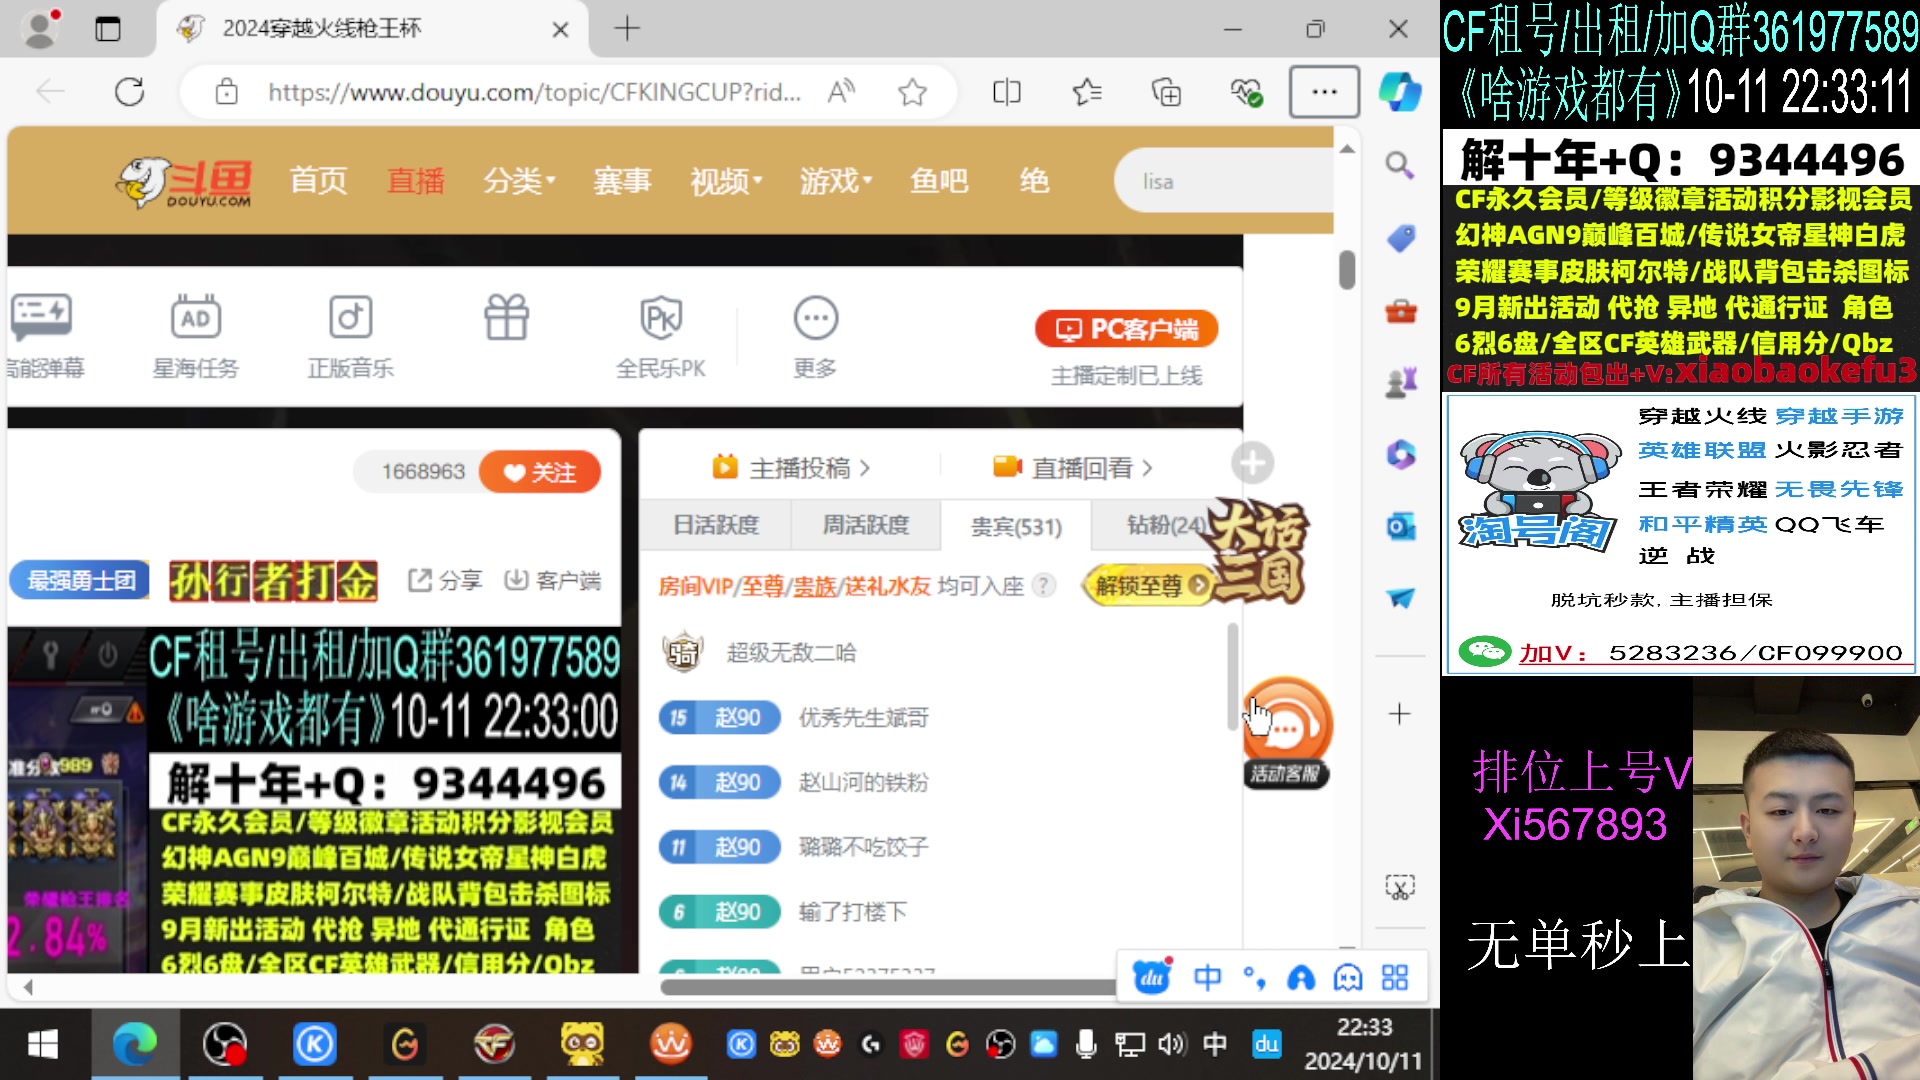Click the 最强勇士团 badge
1920x1080 pixels.
(81, 580)
